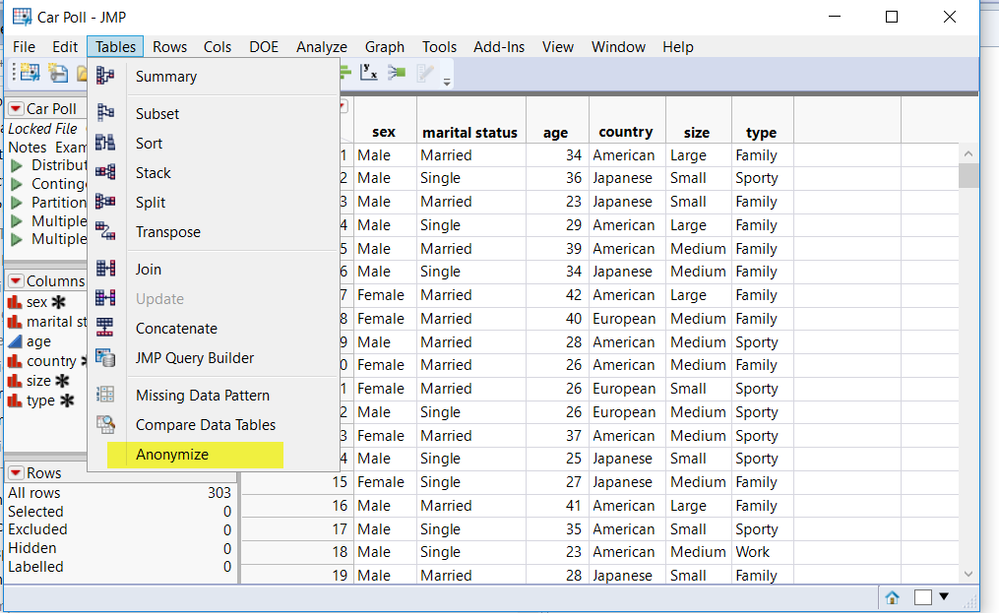Viewport: 999px width, 613px height.
Task: Choose Transpose from the Tables menu
Action: [213, 232]
